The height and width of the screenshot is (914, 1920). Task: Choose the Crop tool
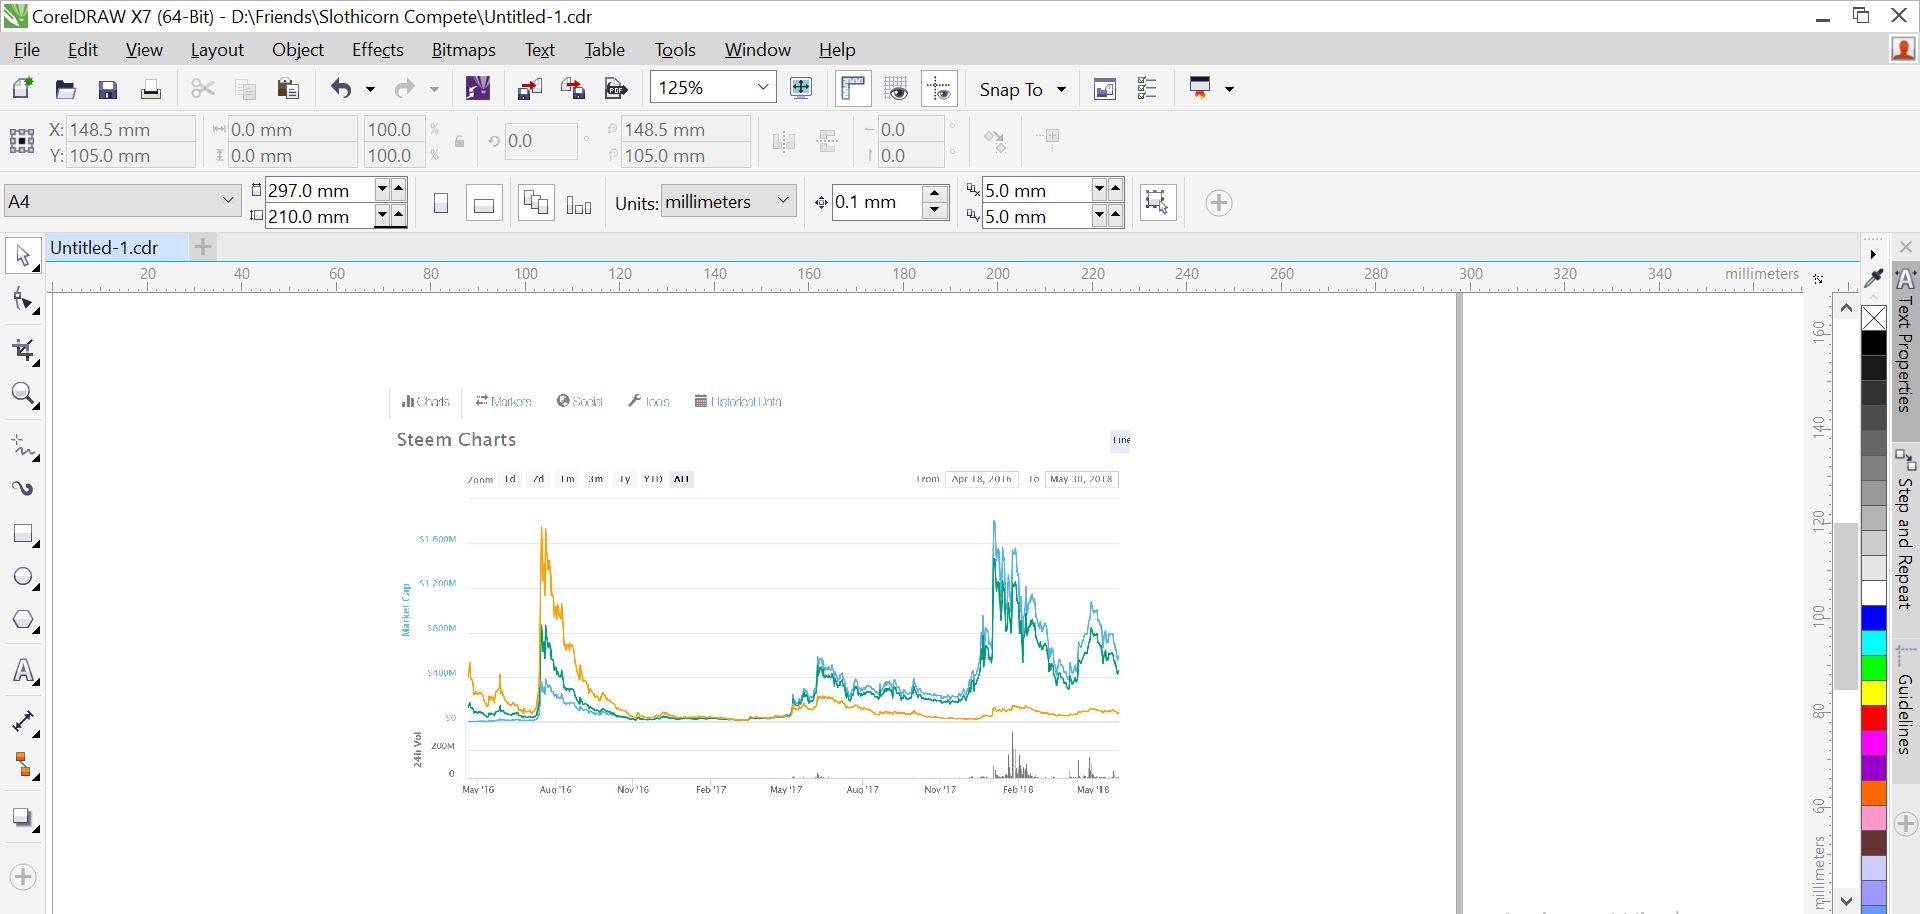(23, 350)
